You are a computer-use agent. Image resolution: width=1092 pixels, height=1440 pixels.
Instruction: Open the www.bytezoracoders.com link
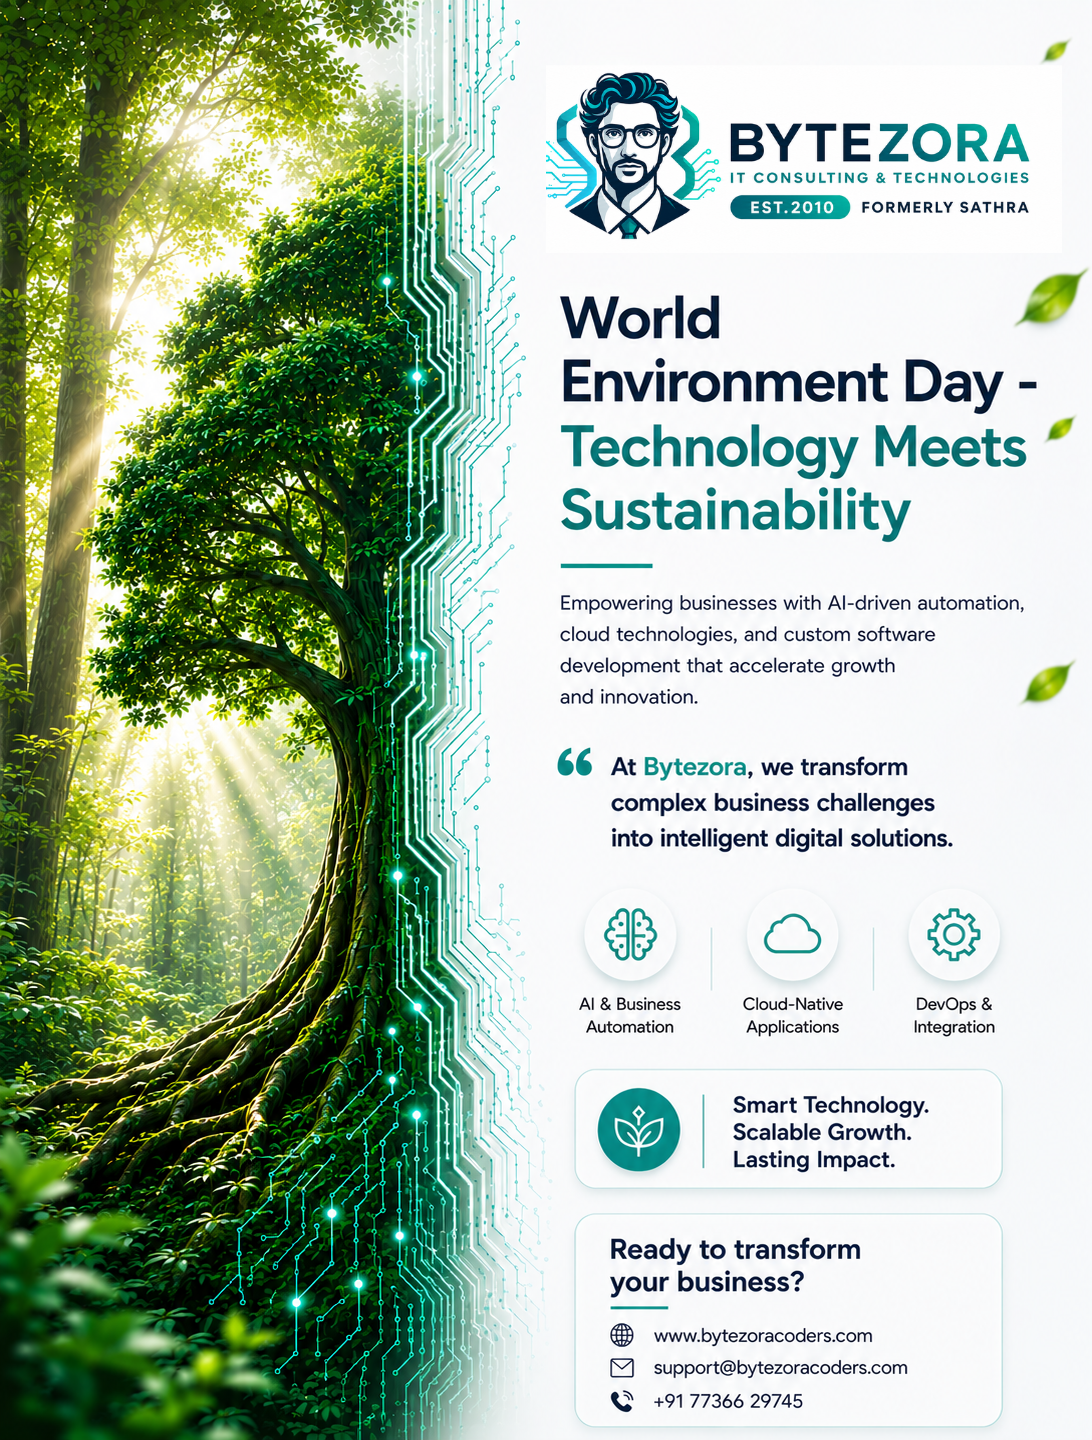[763, 1336]
